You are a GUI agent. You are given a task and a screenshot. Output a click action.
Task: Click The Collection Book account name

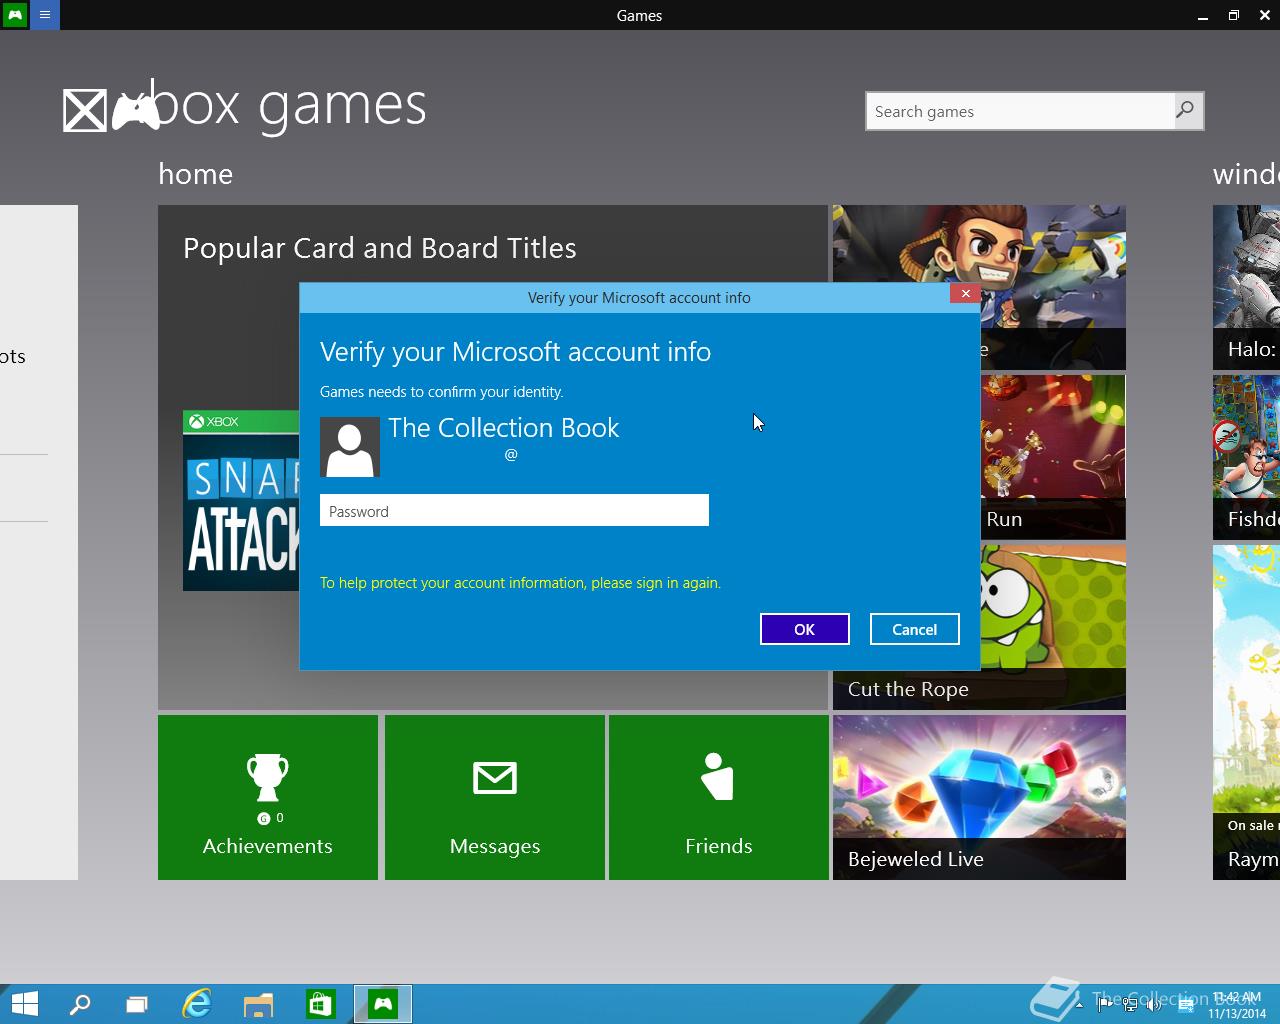[504, 428]
